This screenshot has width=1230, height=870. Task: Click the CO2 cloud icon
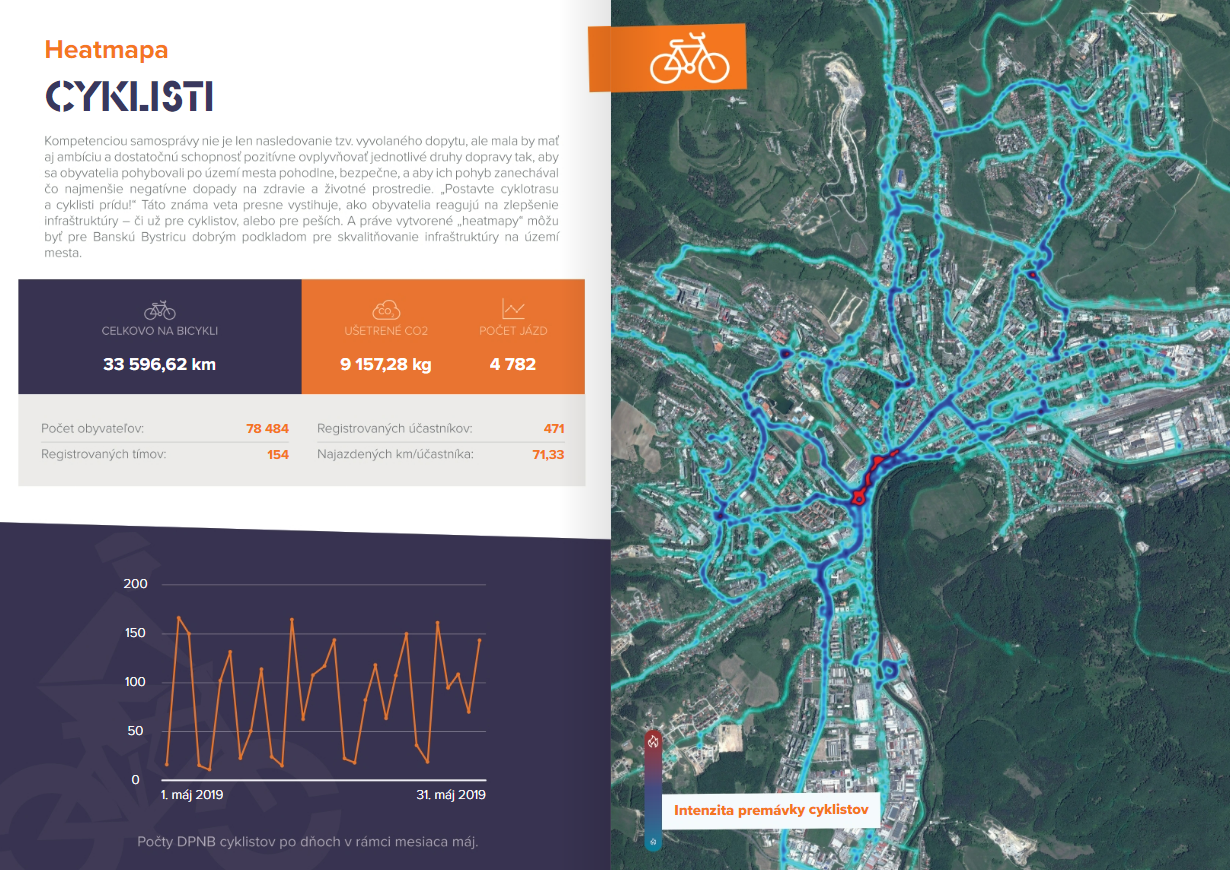tap(386, 310)
